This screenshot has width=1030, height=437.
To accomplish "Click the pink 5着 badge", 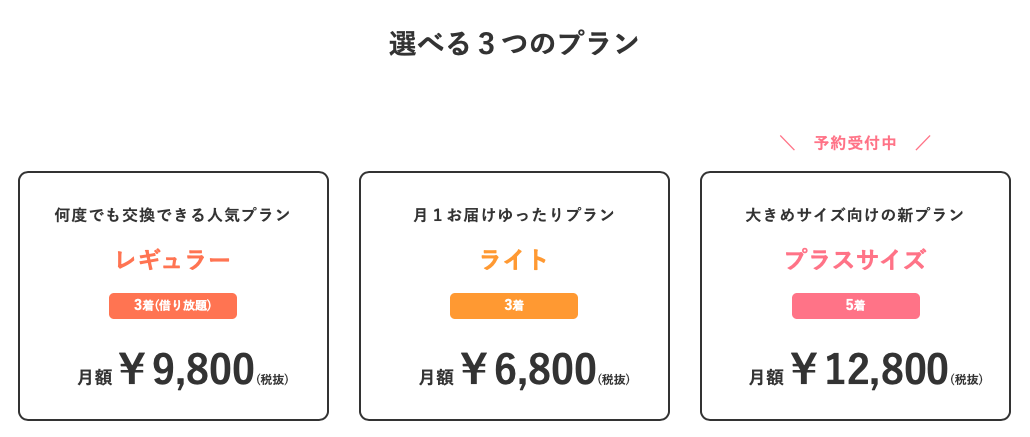I will pos(855,306).
